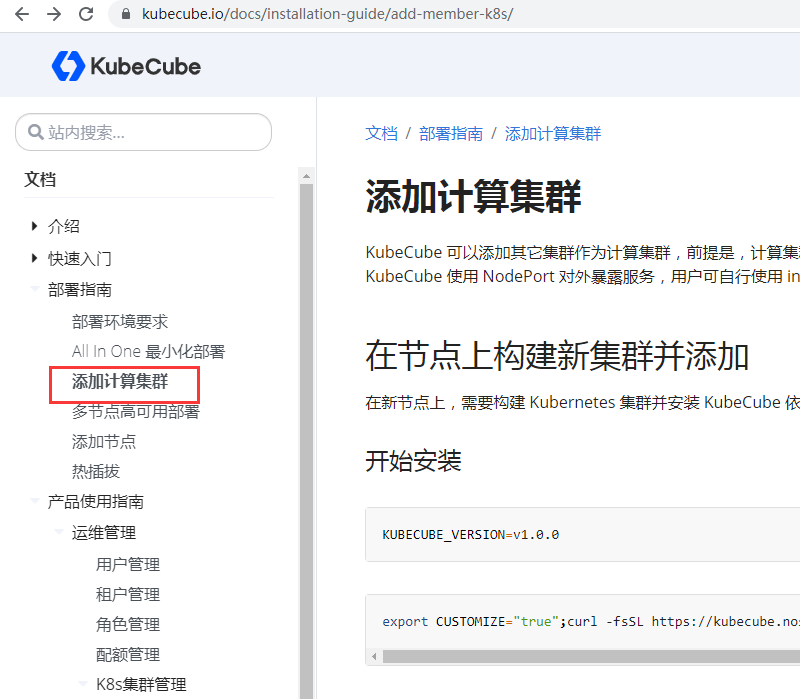Focus the 站内搜索 search box
The height and width of the screenshot is (699, 800).
click(x=143, y=132)
